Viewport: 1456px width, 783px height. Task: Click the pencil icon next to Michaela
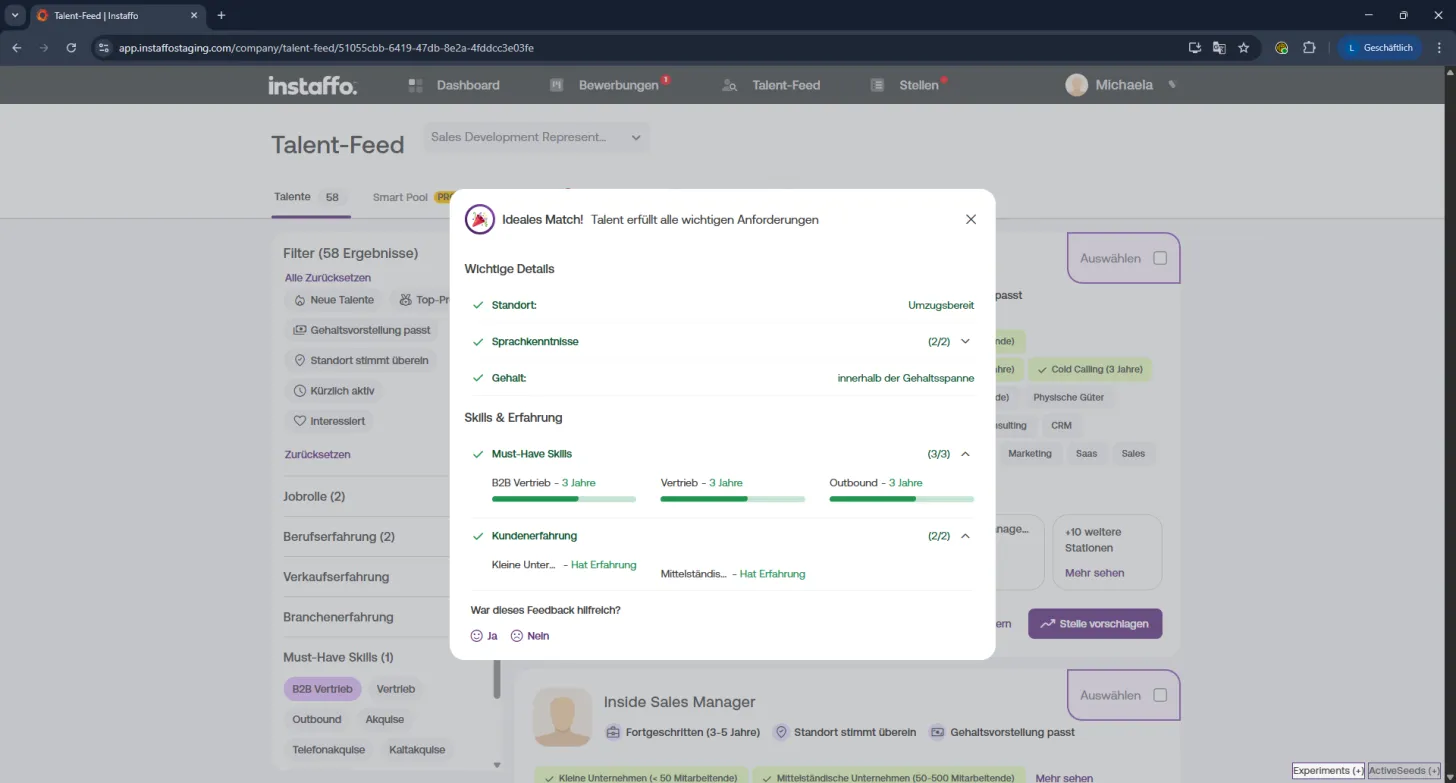click(1172, 85)
